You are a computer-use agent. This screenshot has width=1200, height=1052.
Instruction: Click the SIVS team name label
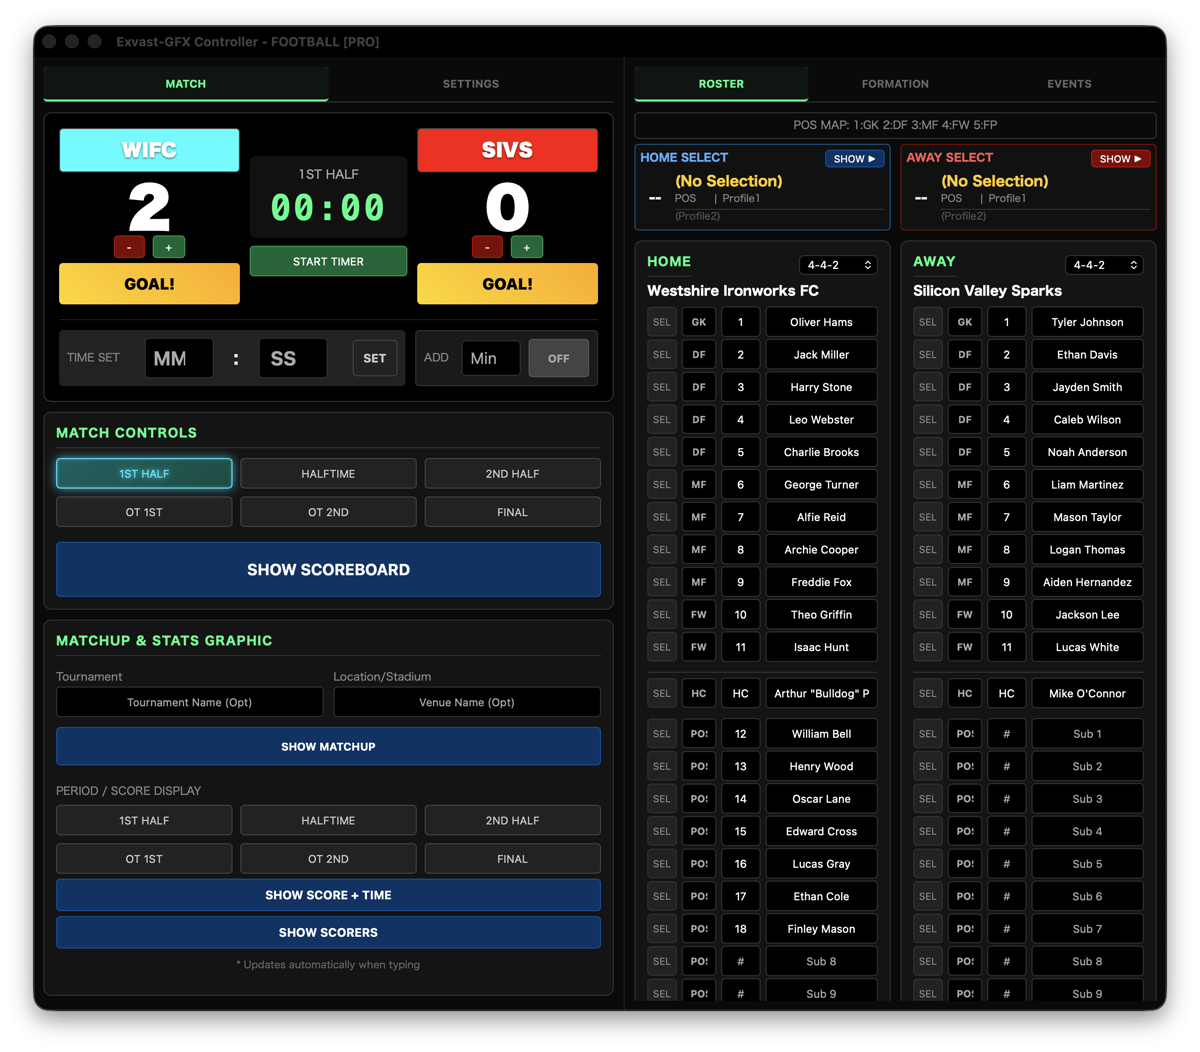pos(507,150)
